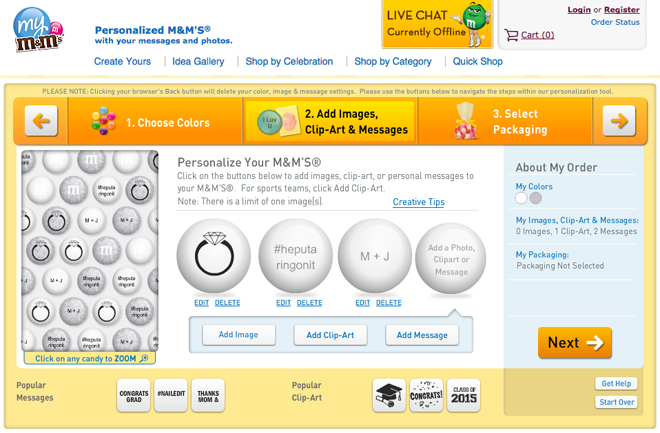
Task: Click the Register link
Action: point(622,9)
